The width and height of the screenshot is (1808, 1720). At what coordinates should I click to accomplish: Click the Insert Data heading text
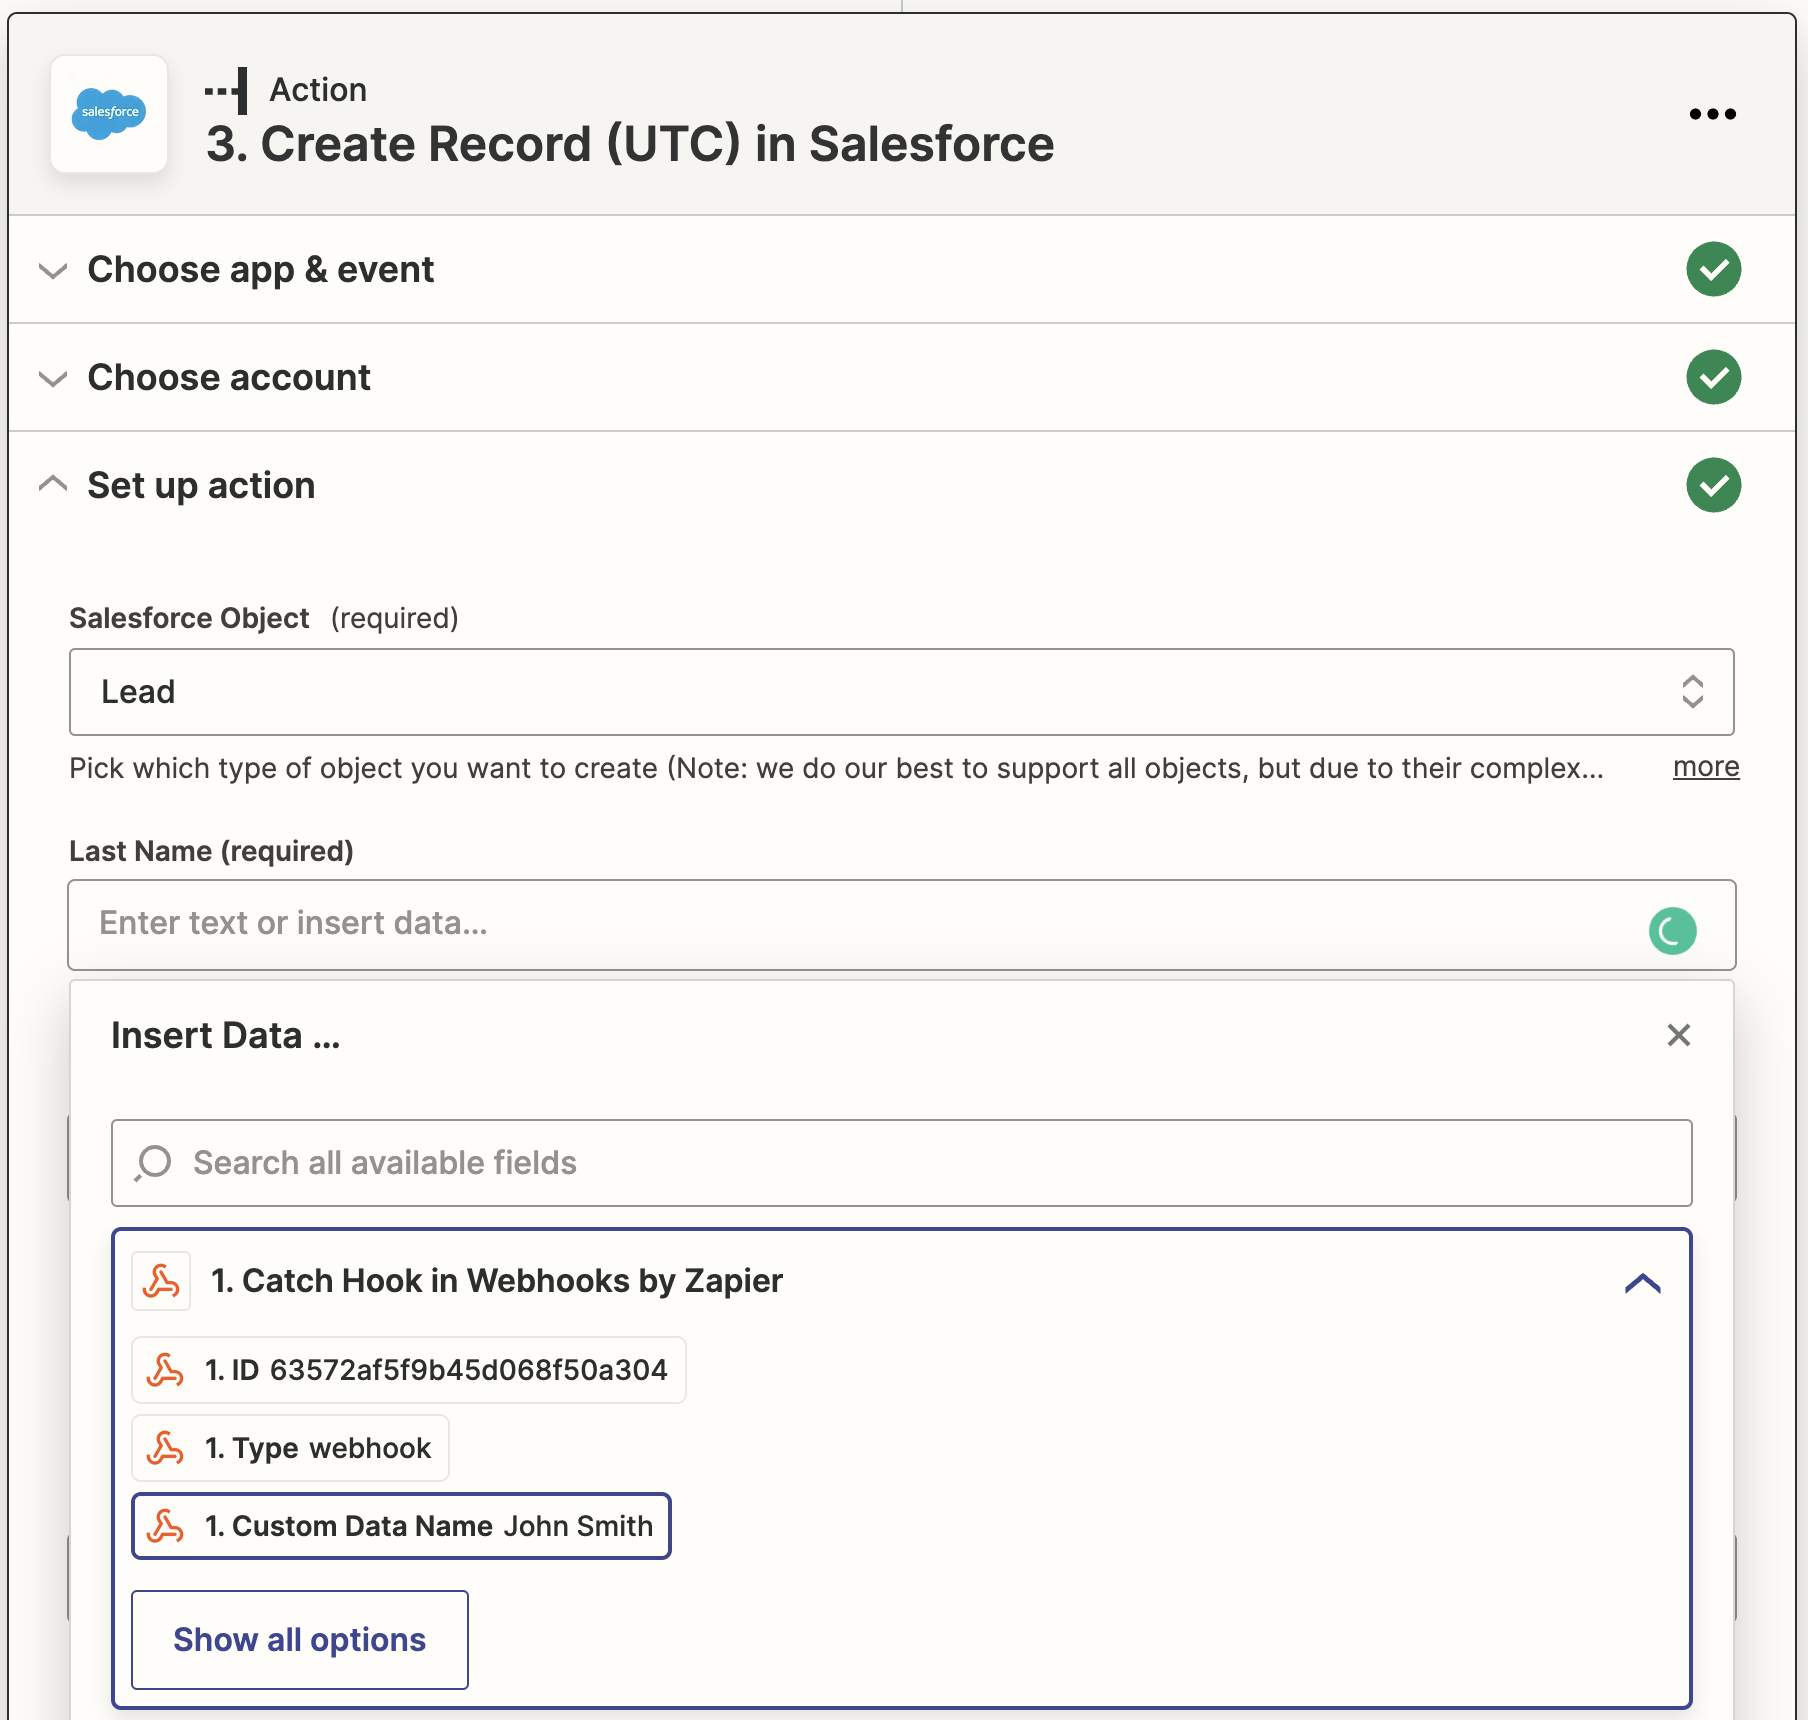click(225, 1035)
